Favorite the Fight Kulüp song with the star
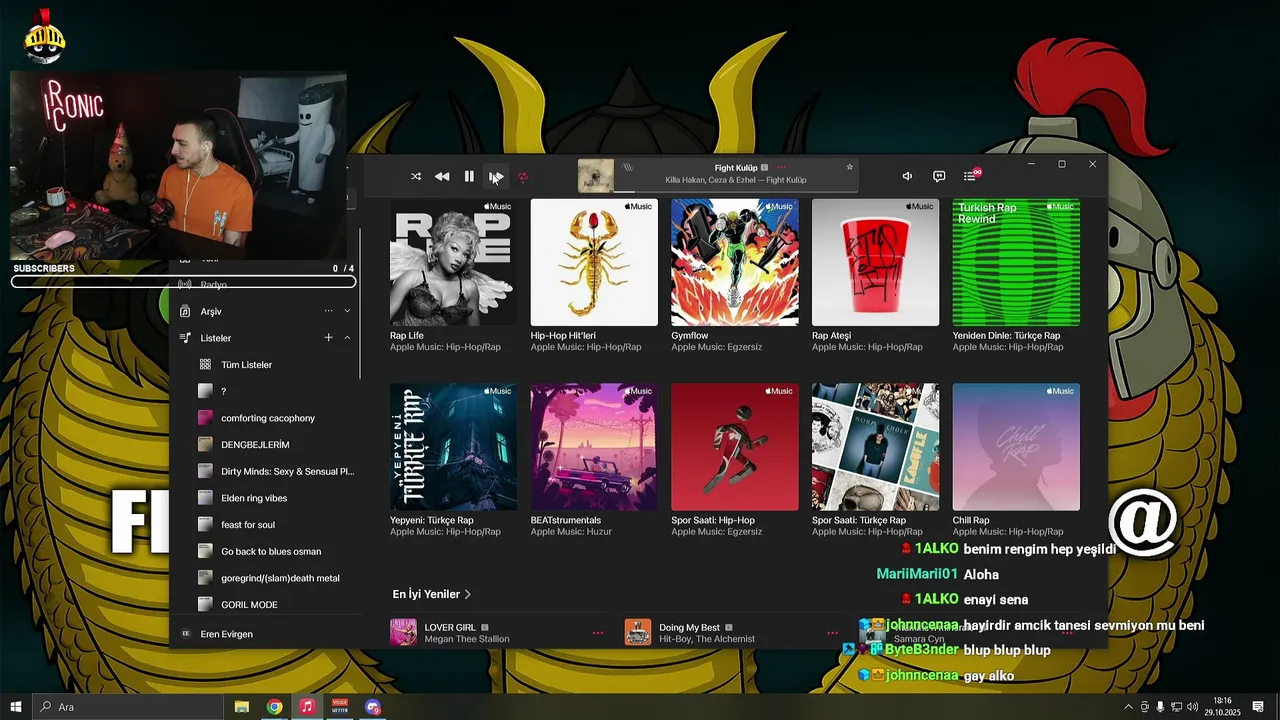1280x720 pixels. tap(850, 167)
